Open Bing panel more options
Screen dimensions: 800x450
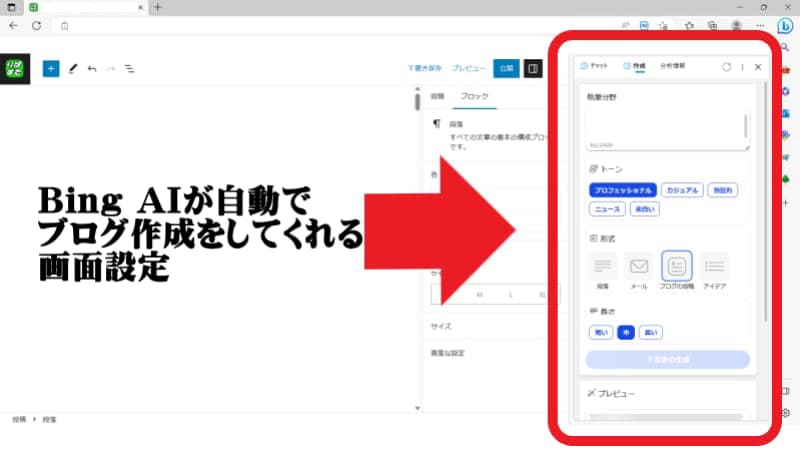742,67
